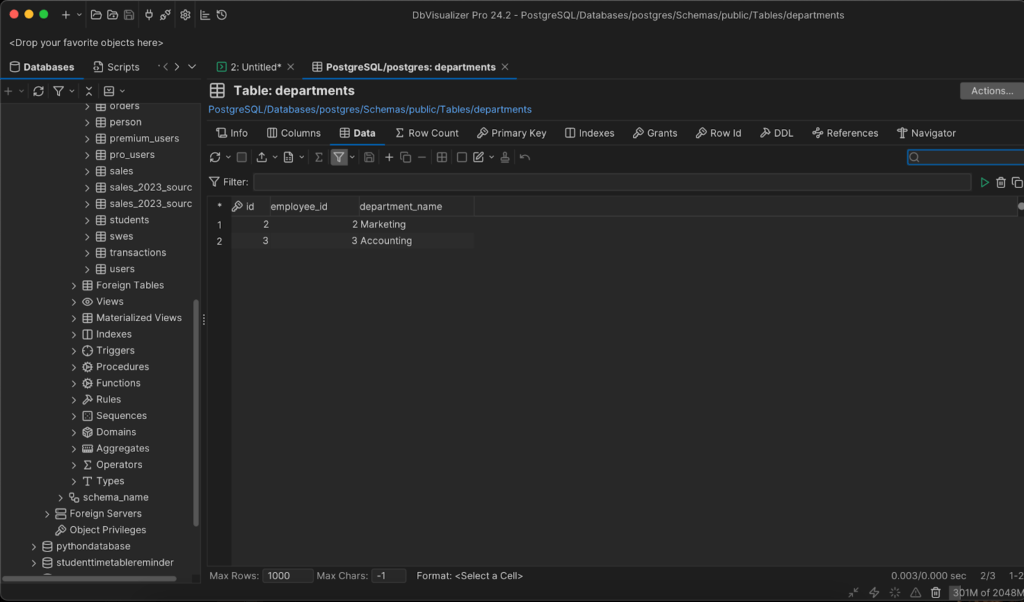This screenshot has width=1024, height=602.
Task: Toggle the grid layout view button
Action: click(x=442, y=157)
